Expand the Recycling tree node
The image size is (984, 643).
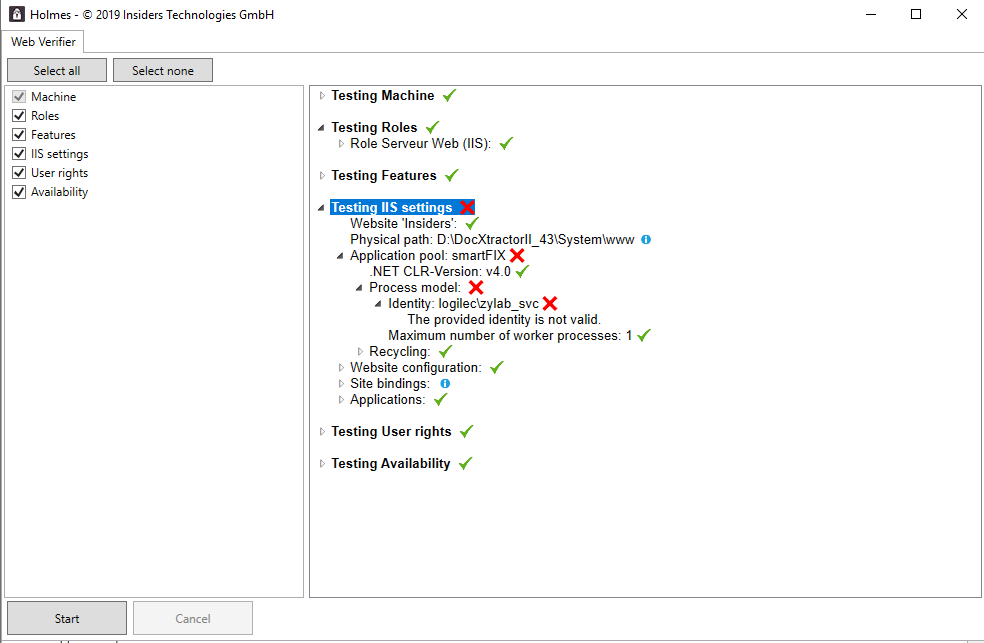[360, 352]
